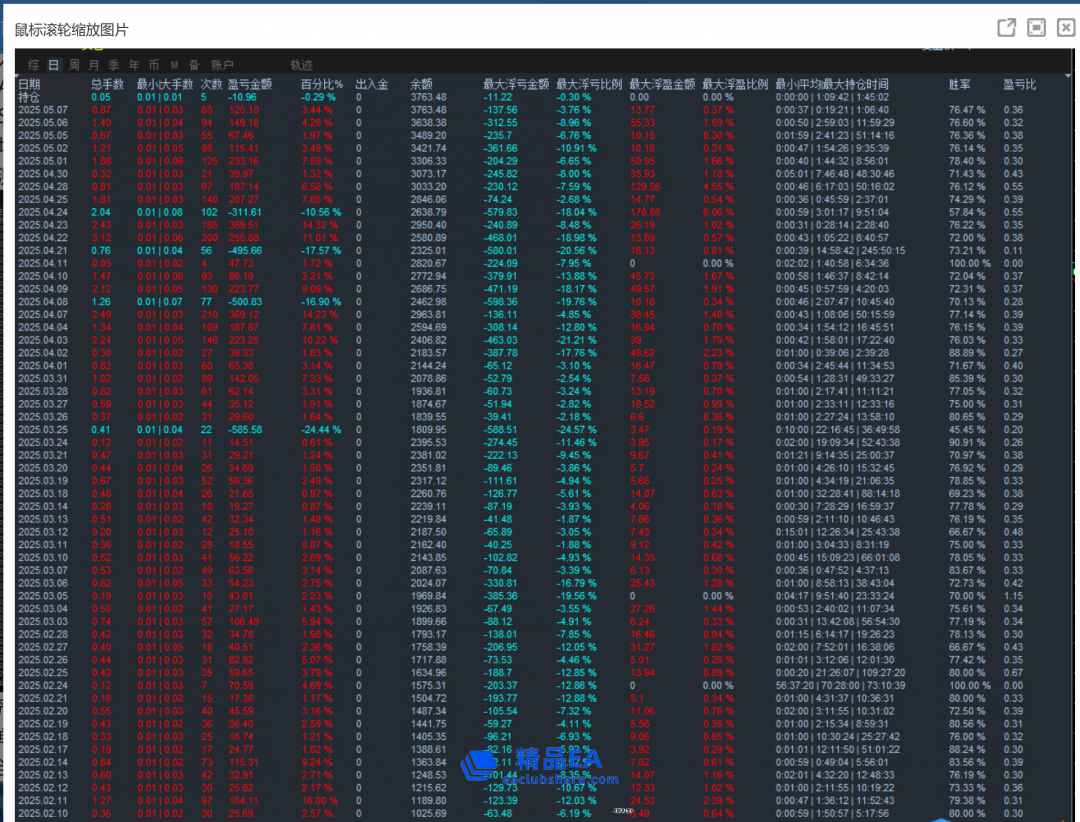Switch to the 月 (monthly) tab

(x=94, y=65)
